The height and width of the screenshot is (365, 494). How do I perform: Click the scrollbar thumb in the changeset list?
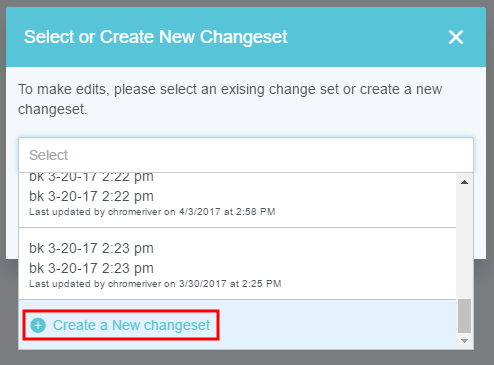click(464, 316)
